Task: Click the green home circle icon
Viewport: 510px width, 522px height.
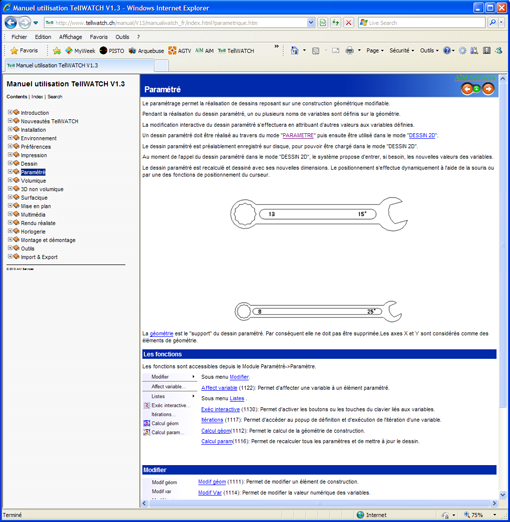Action: [477, 89]
